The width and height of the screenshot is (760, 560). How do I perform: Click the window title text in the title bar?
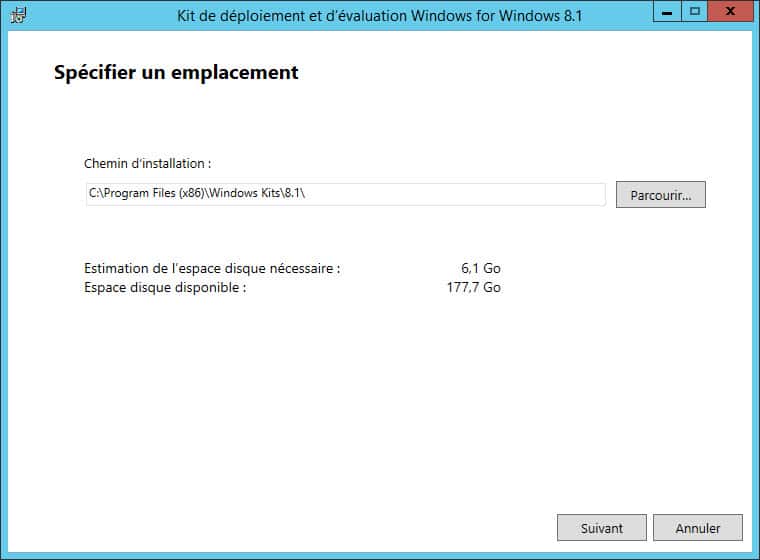(x=379, y=16)
